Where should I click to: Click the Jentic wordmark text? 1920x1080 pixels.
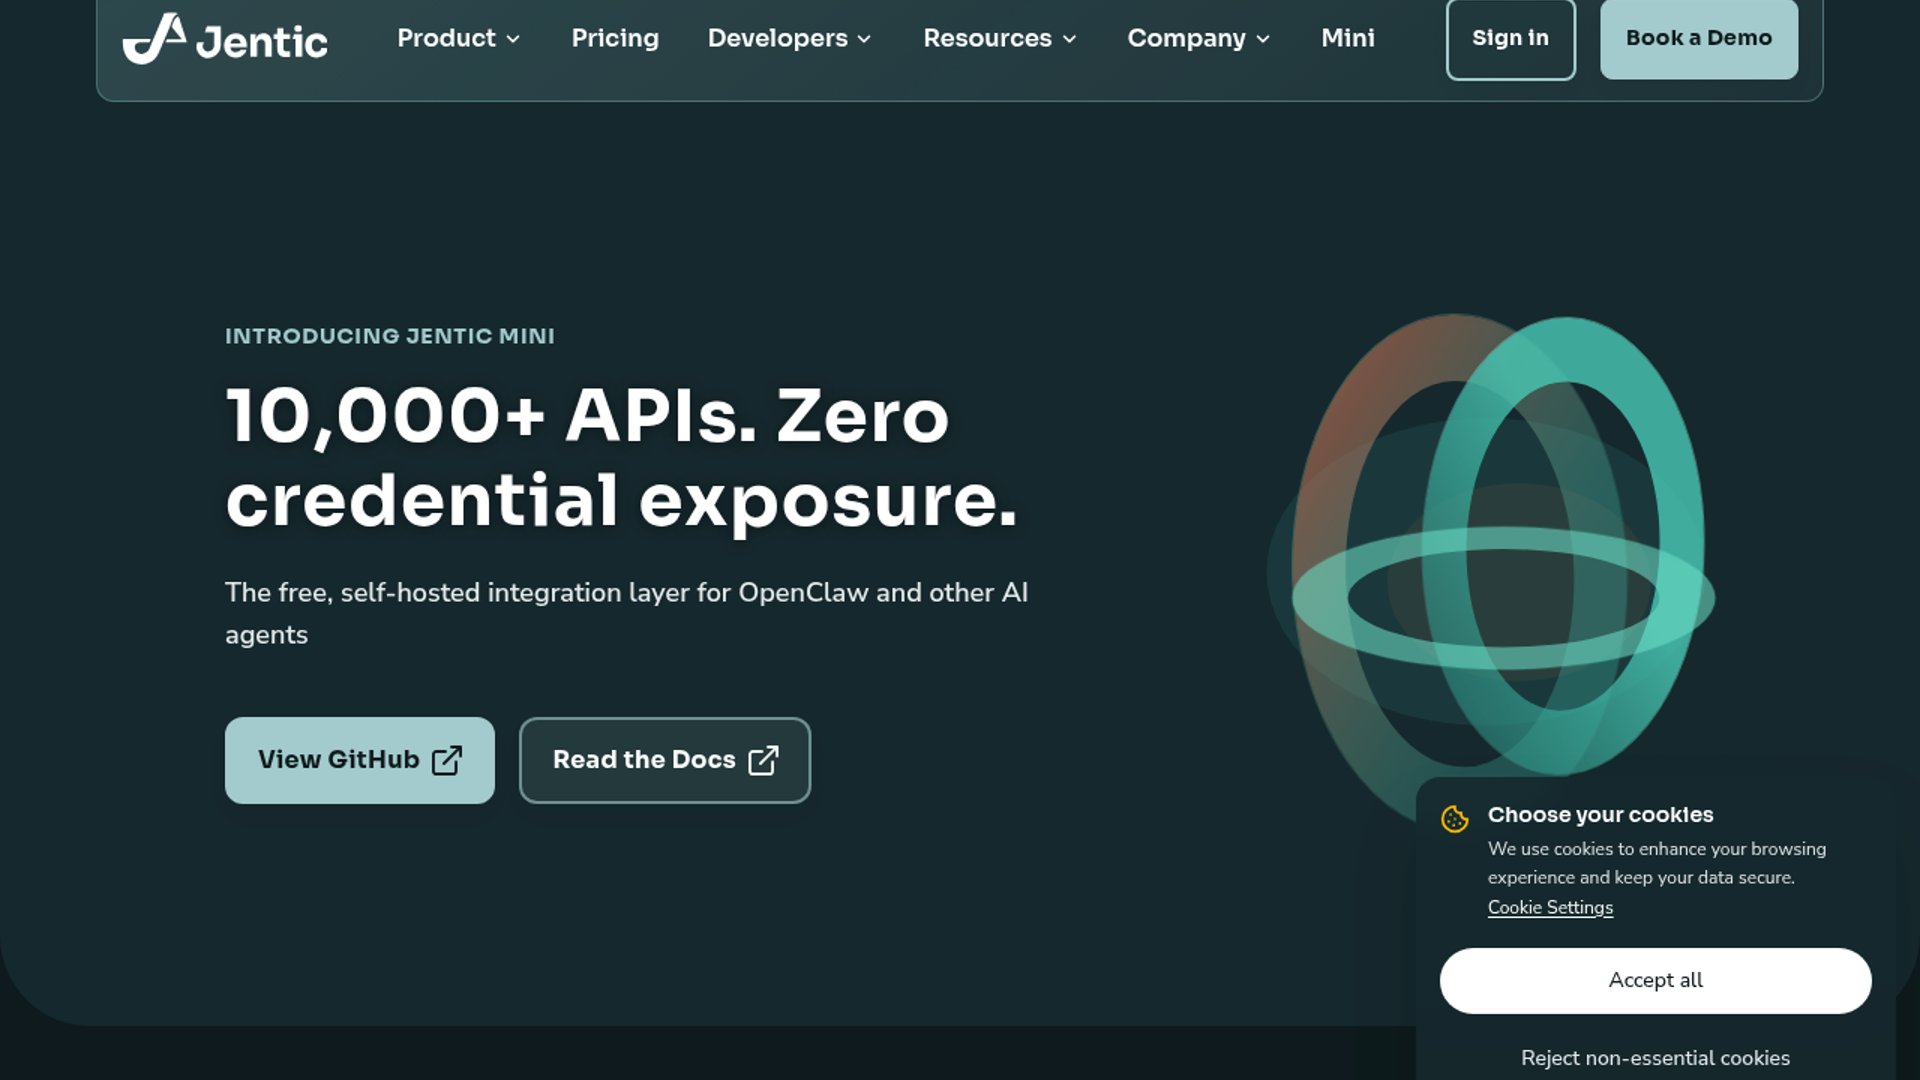[262, 42]
